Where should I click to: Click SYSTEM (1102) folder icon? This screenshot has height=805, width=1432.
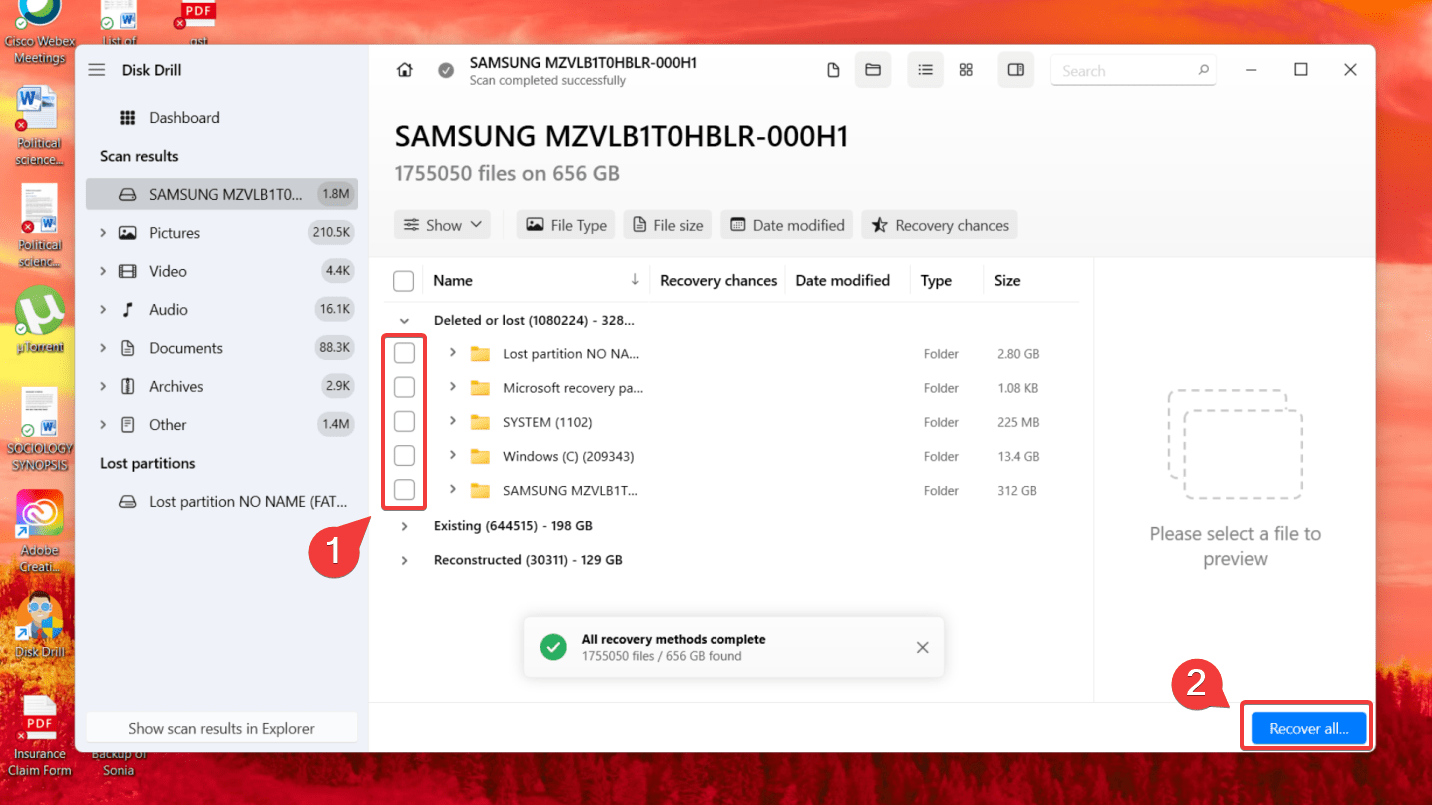tap(480, 422)
